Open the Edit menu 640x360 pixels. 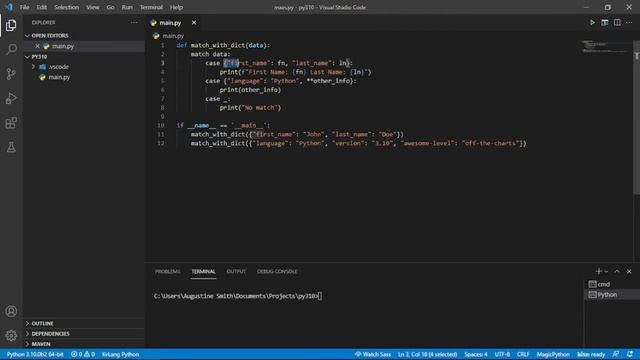(42, 7)
